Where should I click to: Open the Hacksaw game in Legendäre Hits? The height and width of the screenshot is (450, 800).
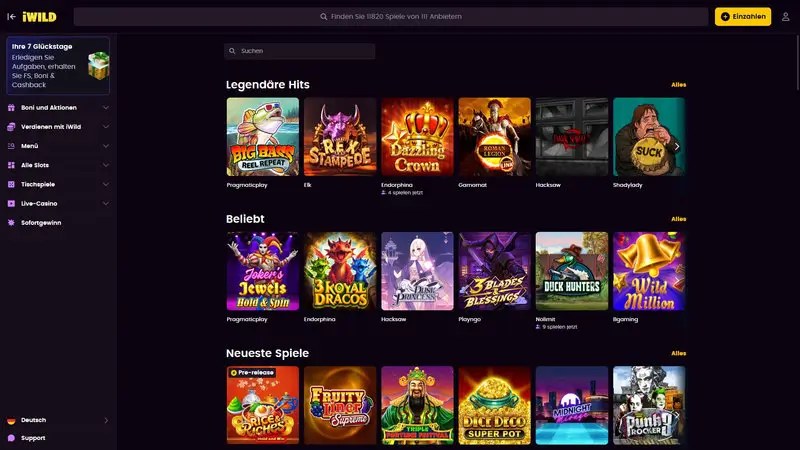point(571,137)
